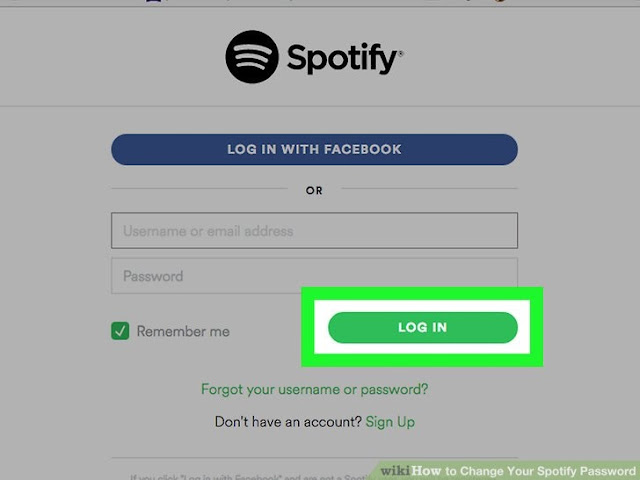Focus the Password input field
Viewport: 640px width, 480px height.
[314, 276]
